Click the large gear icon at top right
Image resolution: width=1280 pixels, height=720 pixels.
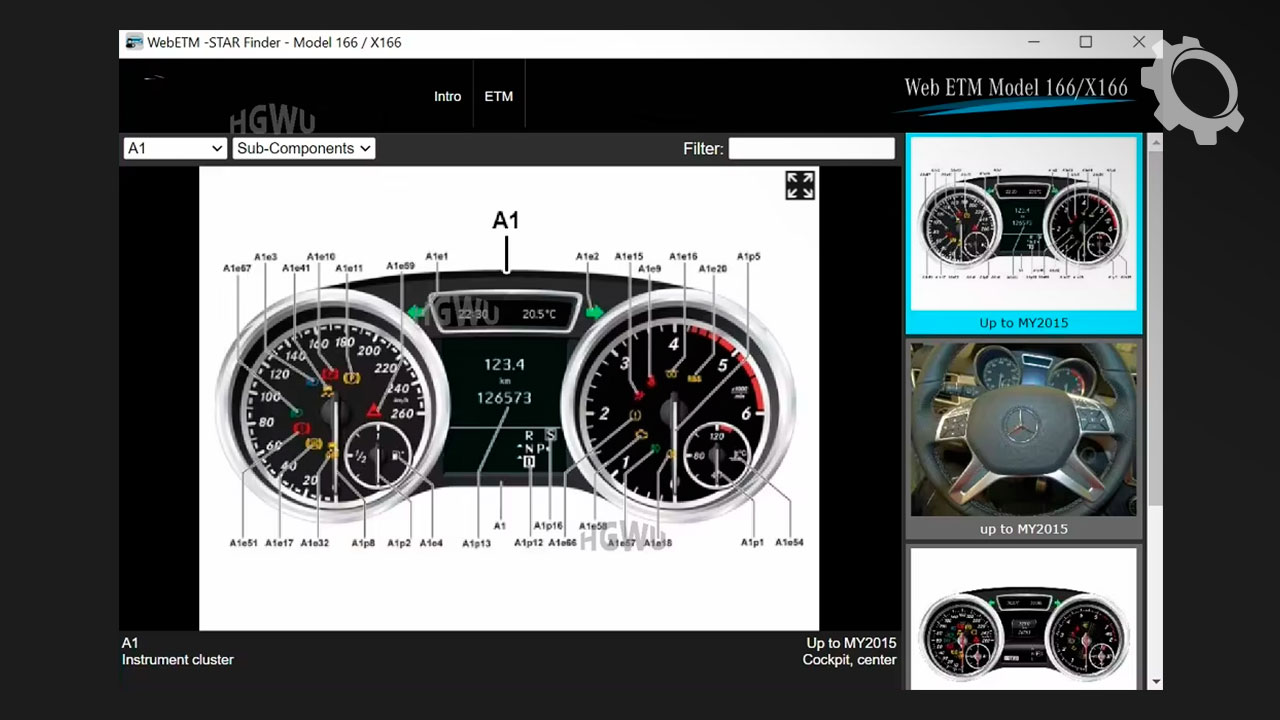1191,88
